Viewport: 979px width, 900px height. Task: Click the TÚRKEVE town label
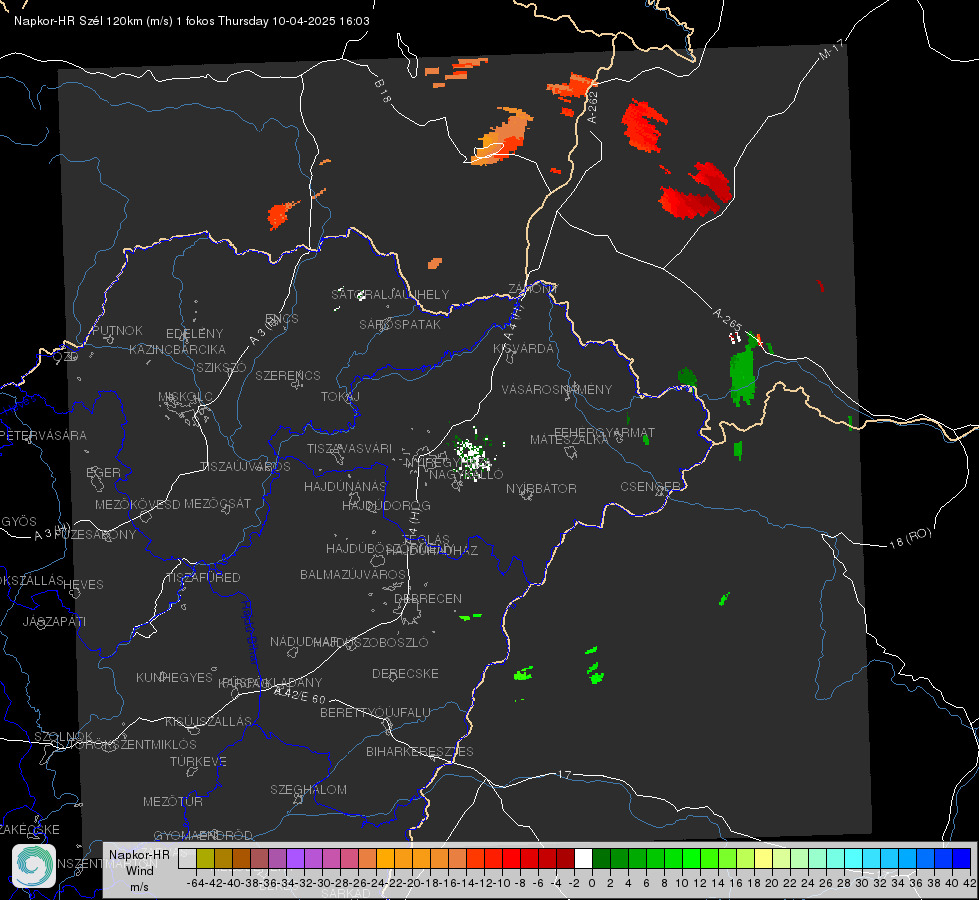[x=199, y=761]
